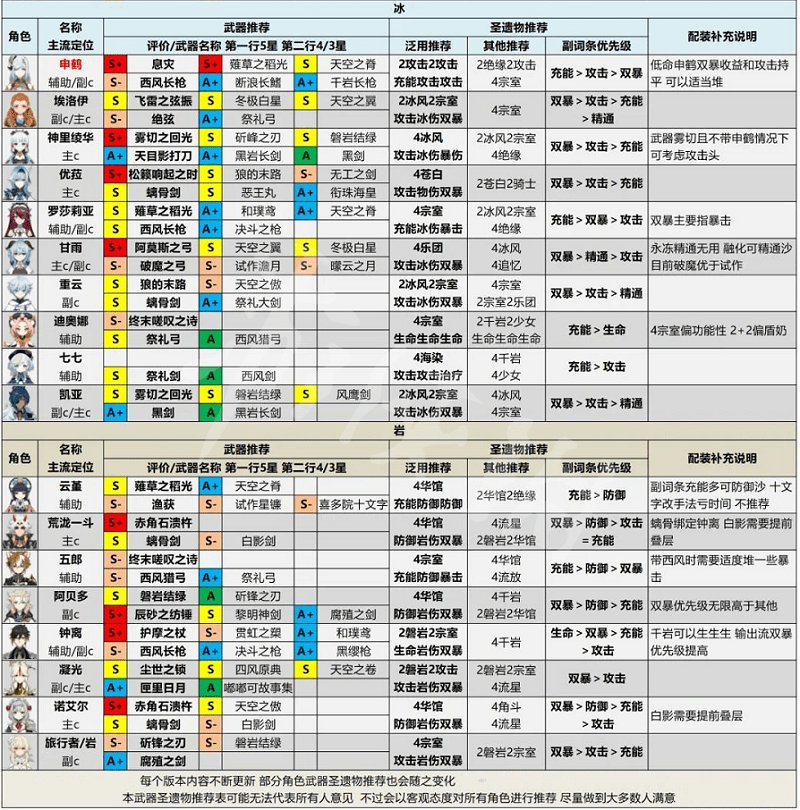Select the 恶王丸 weapon cell

click(x=258, y=193)
